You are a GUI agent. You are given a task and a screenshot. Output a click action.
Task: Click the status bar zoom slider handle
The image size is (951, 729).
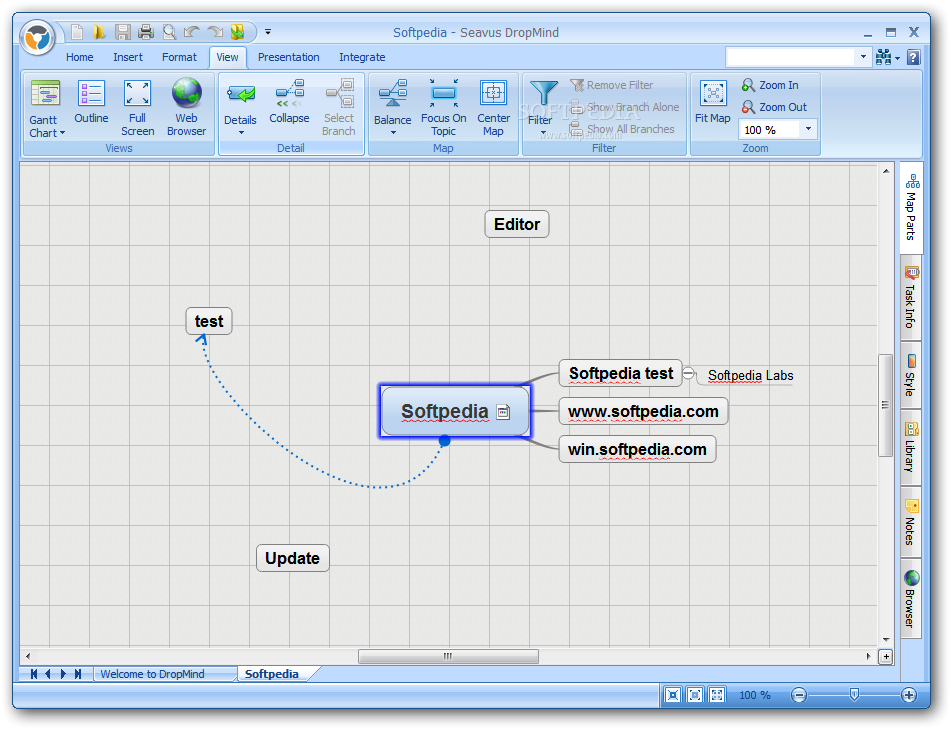click(854, 694)
